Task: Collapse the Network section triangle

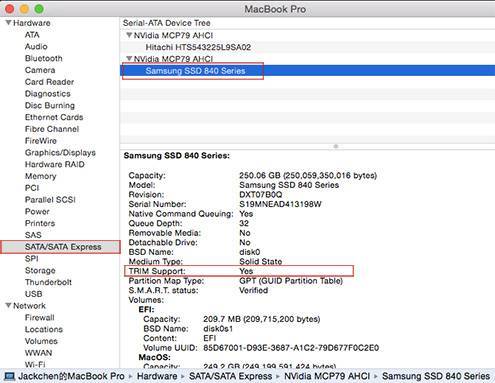Action: tap(8, 305)
